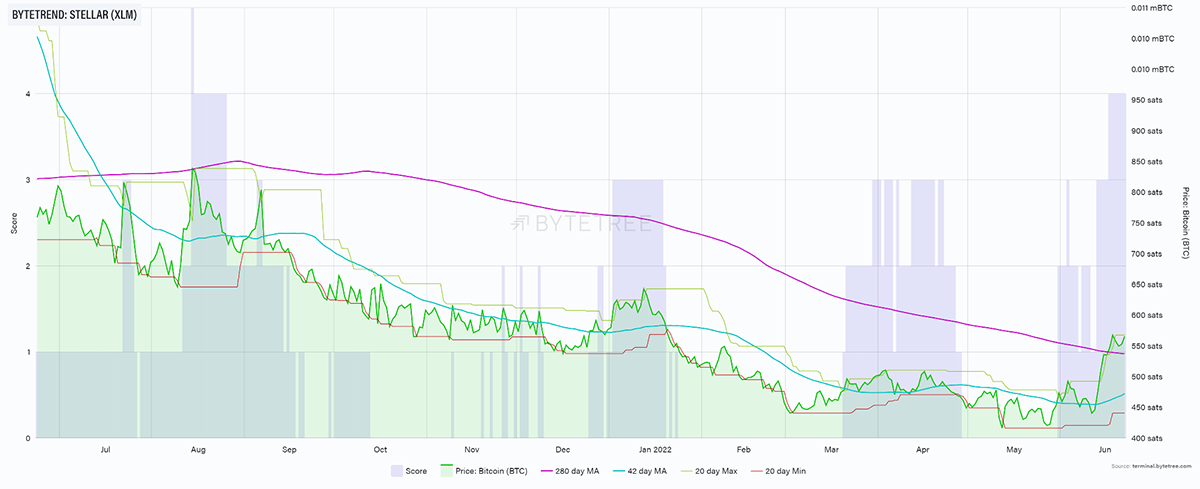1200x489 pixels.
Task: Click the 450 sats price label
Action: tap(1148, 408)
